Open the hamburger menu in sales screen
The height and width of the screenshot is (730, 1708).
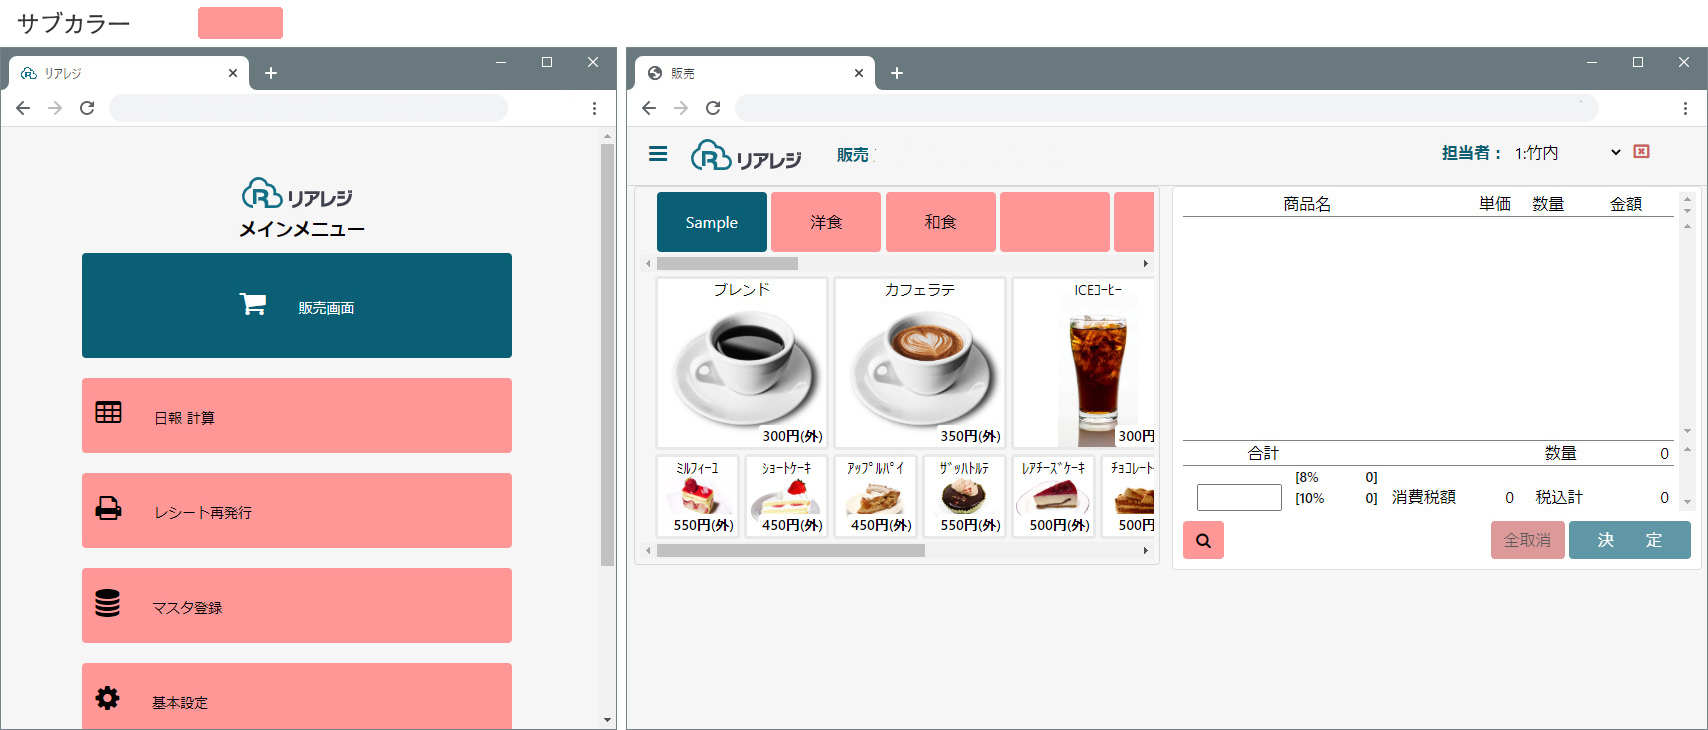(x=658, y=154)
